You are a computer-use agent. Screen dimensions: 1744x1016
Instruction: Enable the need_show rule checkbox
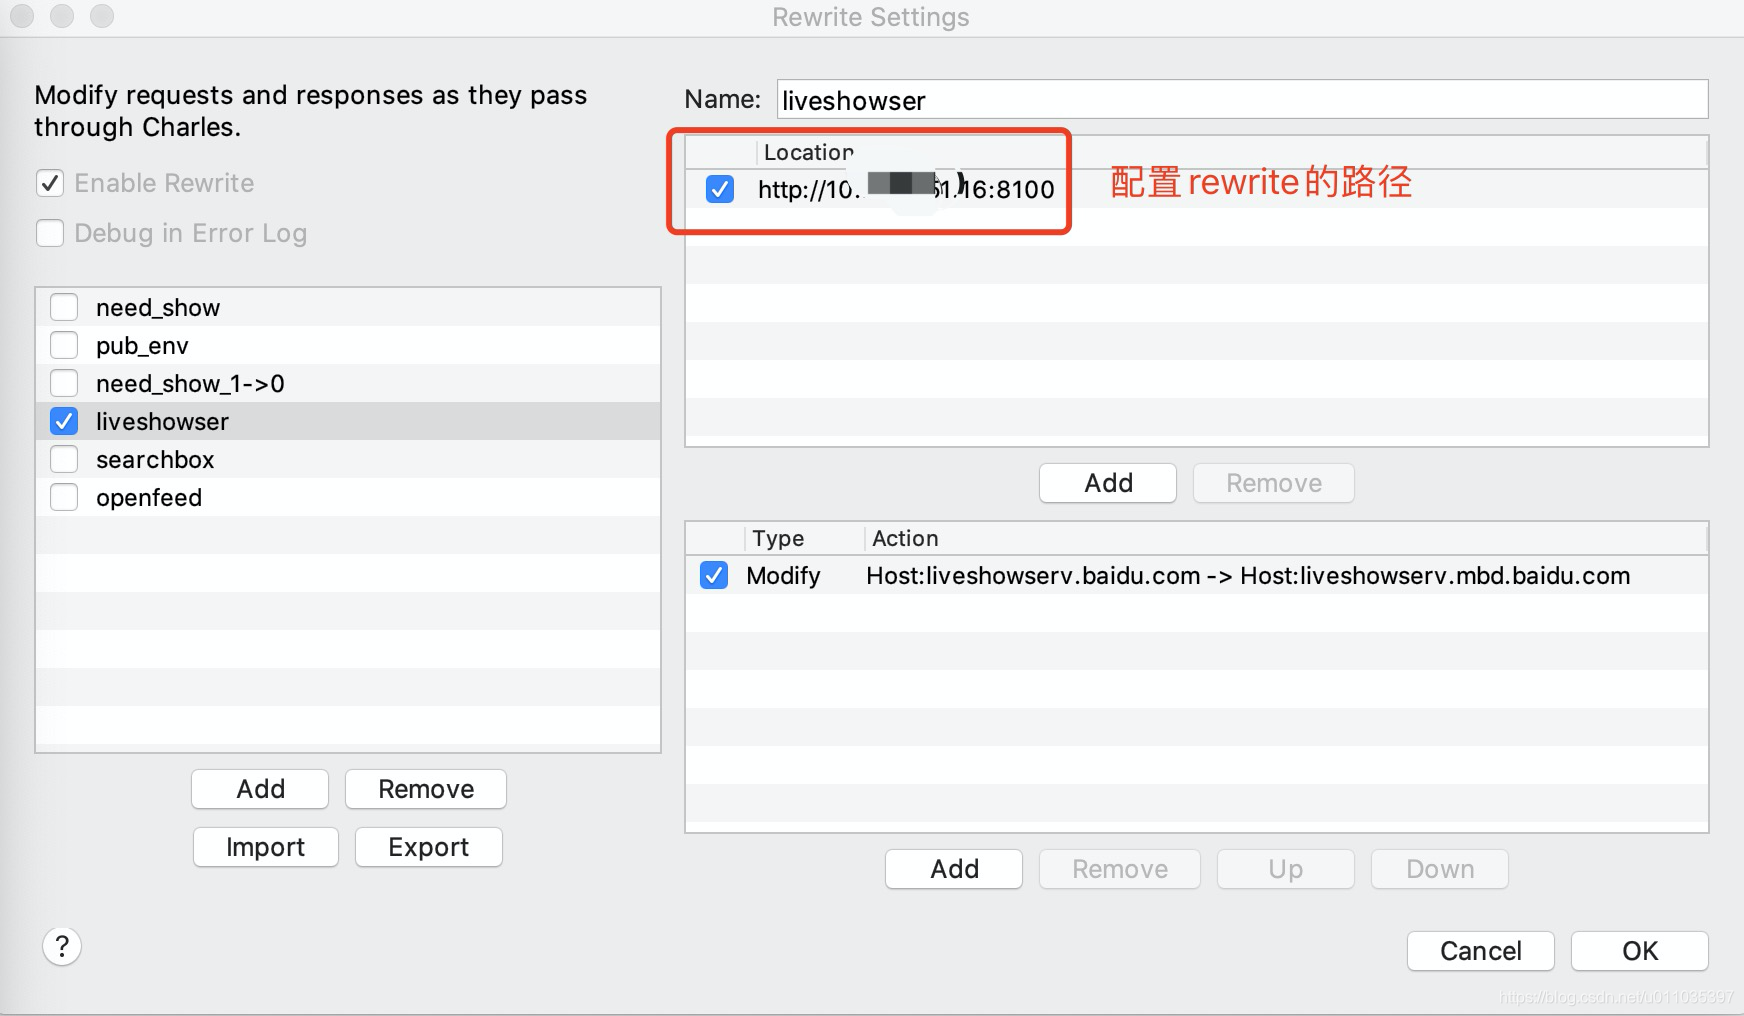tap(64, 307)
